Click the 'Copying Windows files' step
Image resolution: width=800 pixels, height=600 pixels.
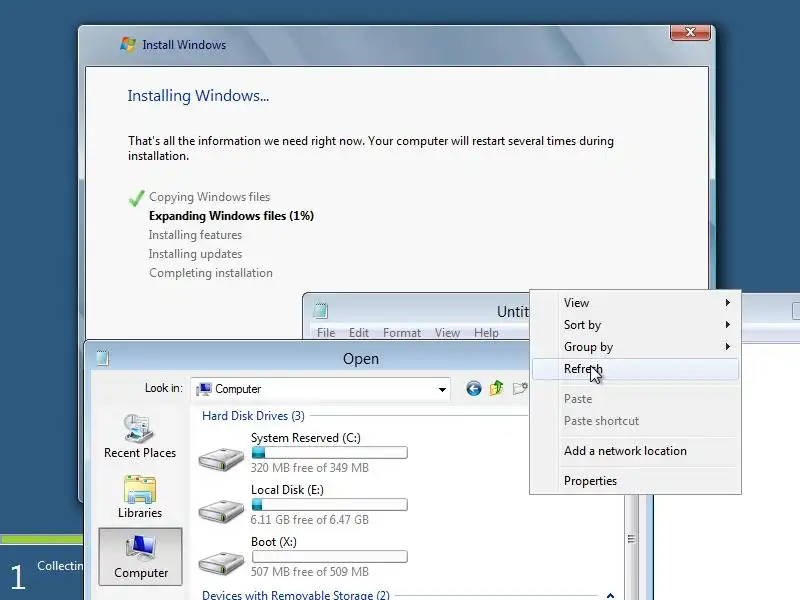point(209,197)
